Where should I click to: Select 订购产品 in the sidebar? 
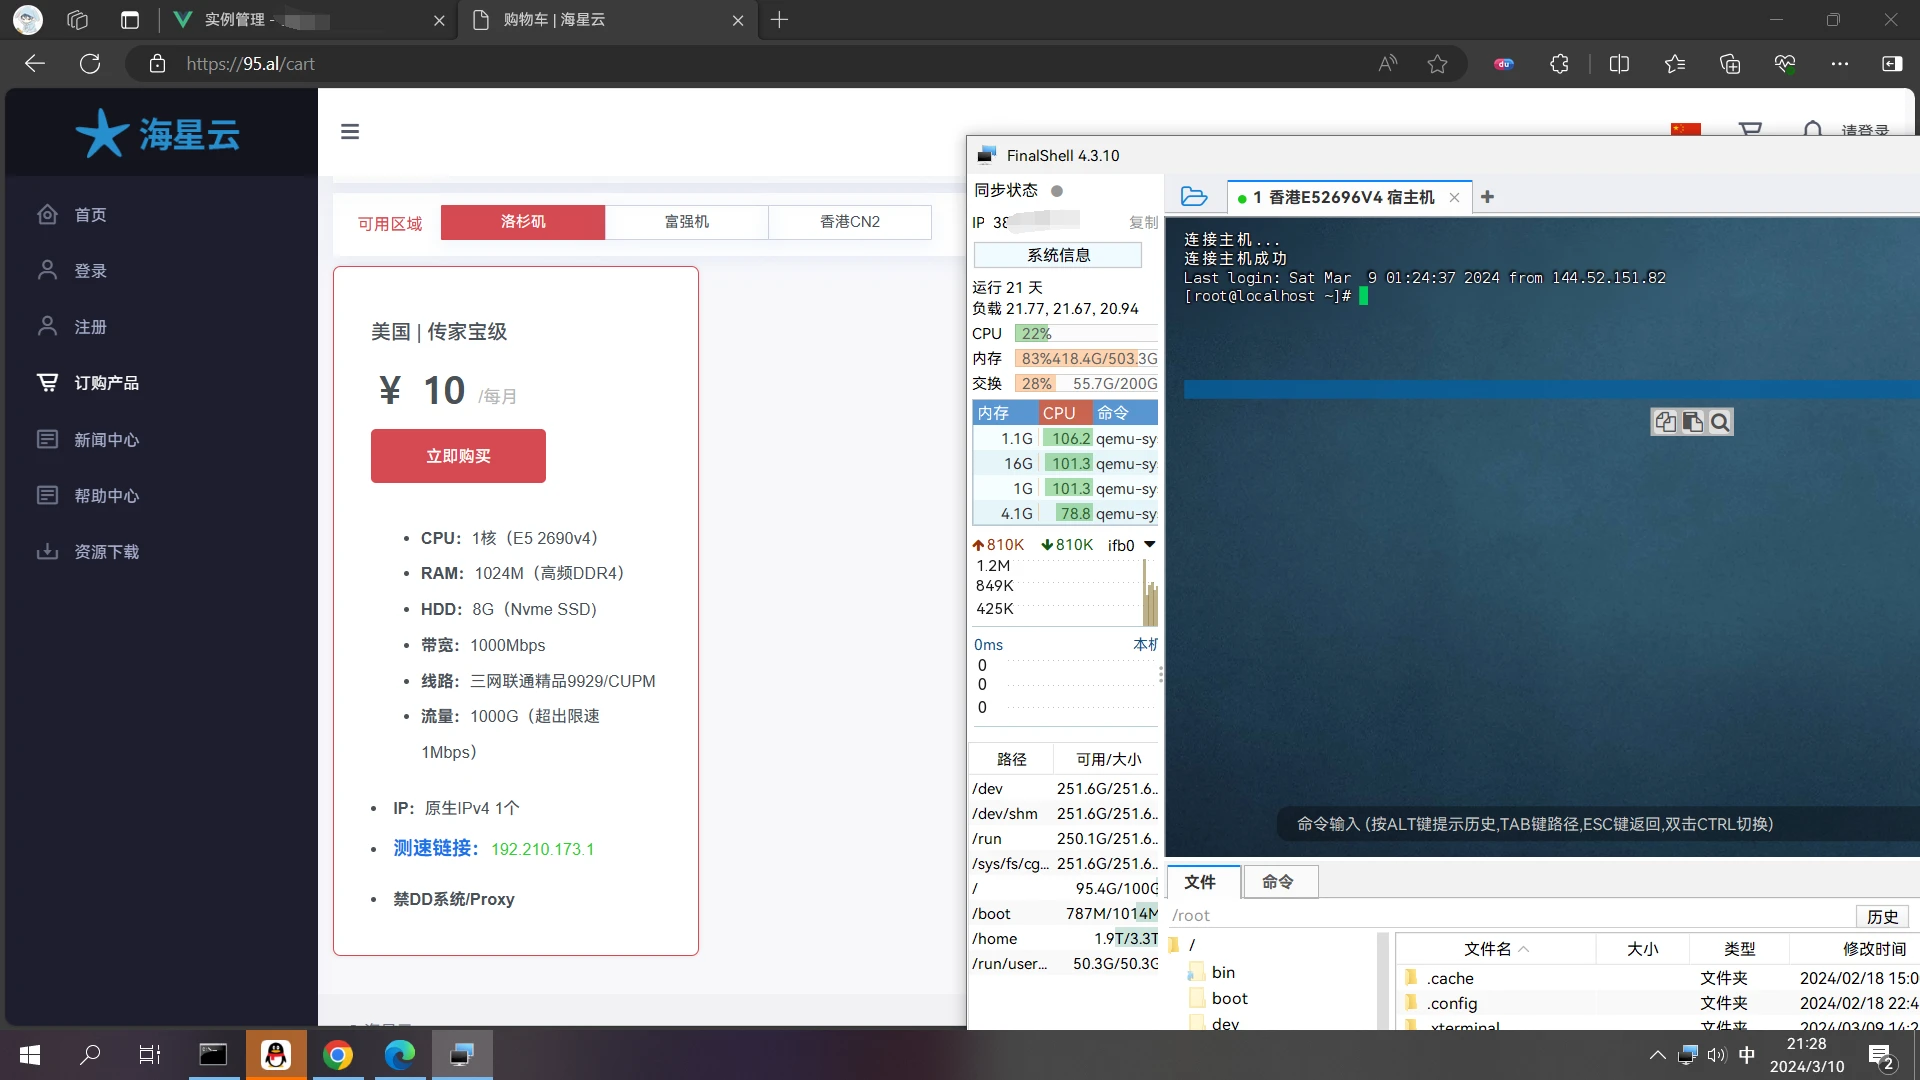[105, 383]
